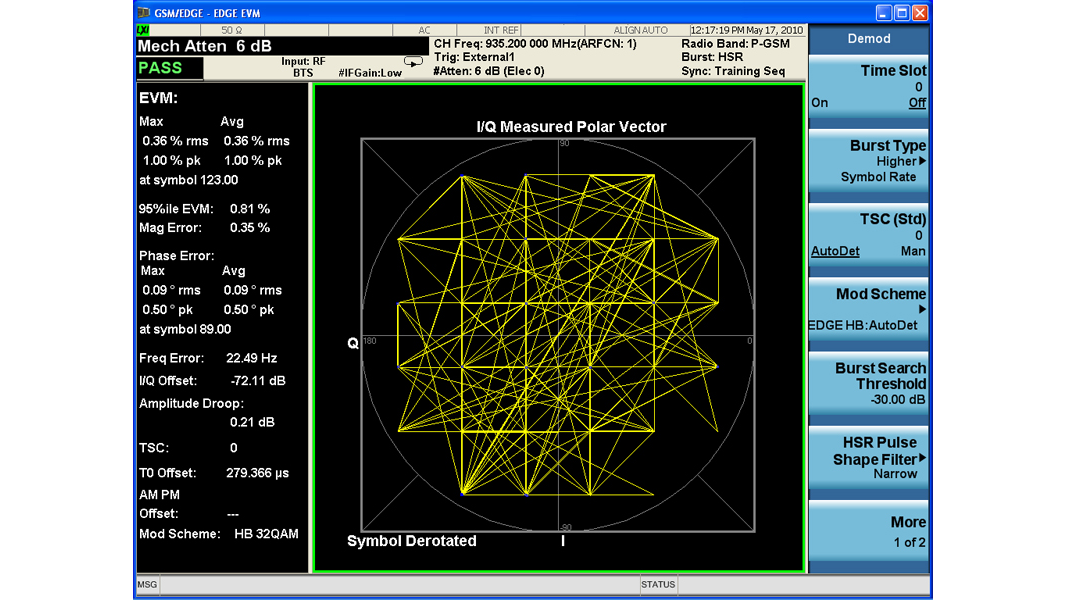Go to More 1 of 2 page
The height and width of the screenshot is (600, 1066).
click(868, 531)
